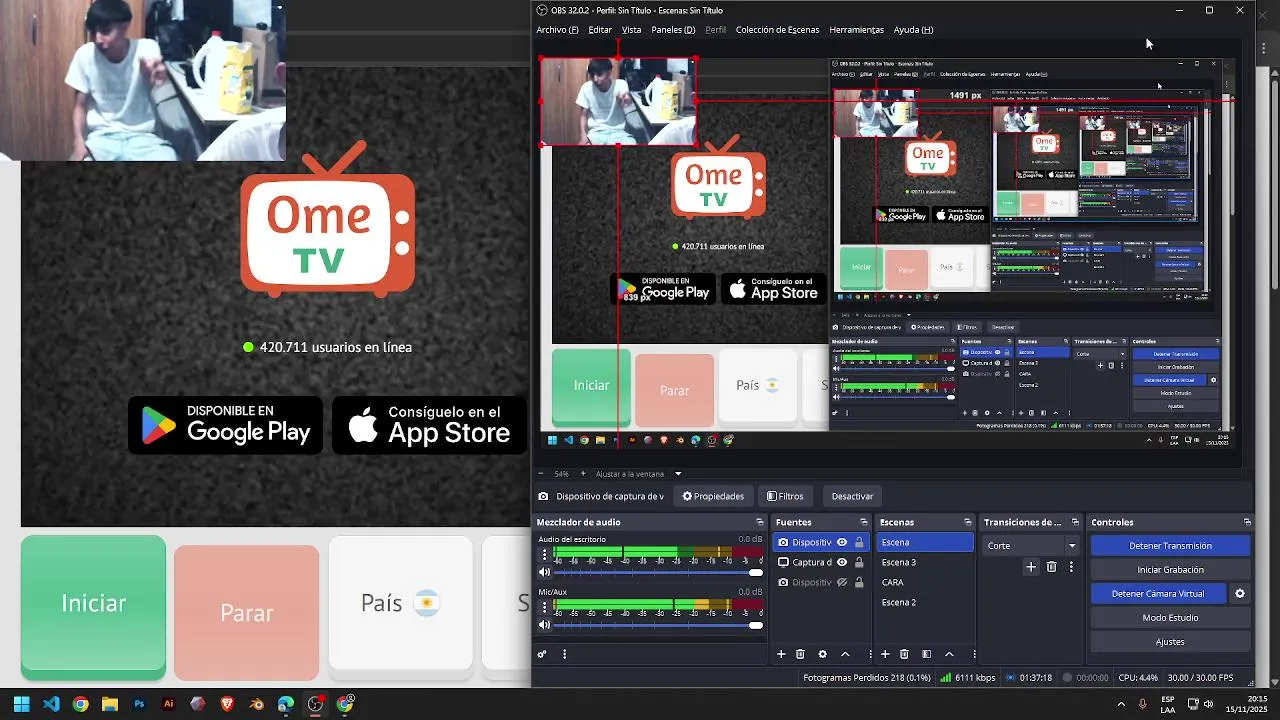Open Photoshop from taskbar
1280x720 pixels.
(139, 704)
